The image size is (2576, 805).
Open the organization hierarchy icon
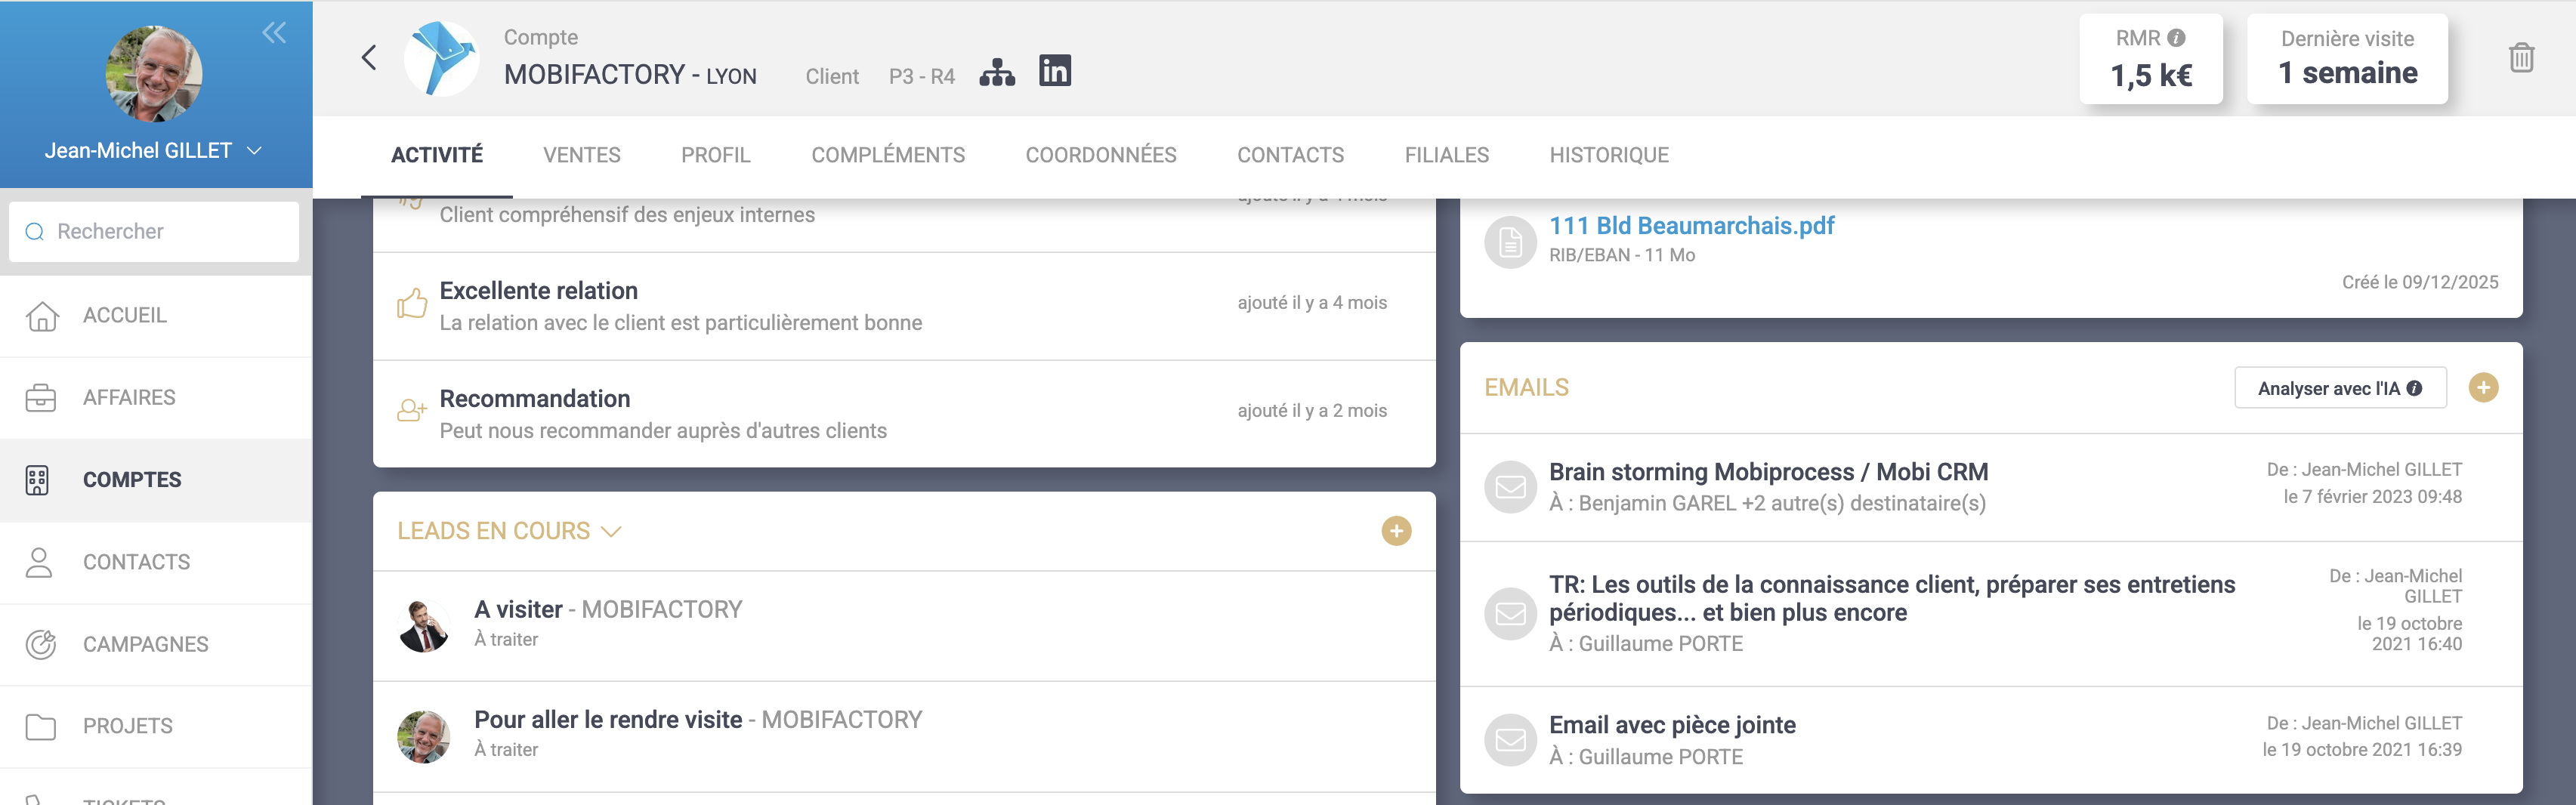coord(996,72)
